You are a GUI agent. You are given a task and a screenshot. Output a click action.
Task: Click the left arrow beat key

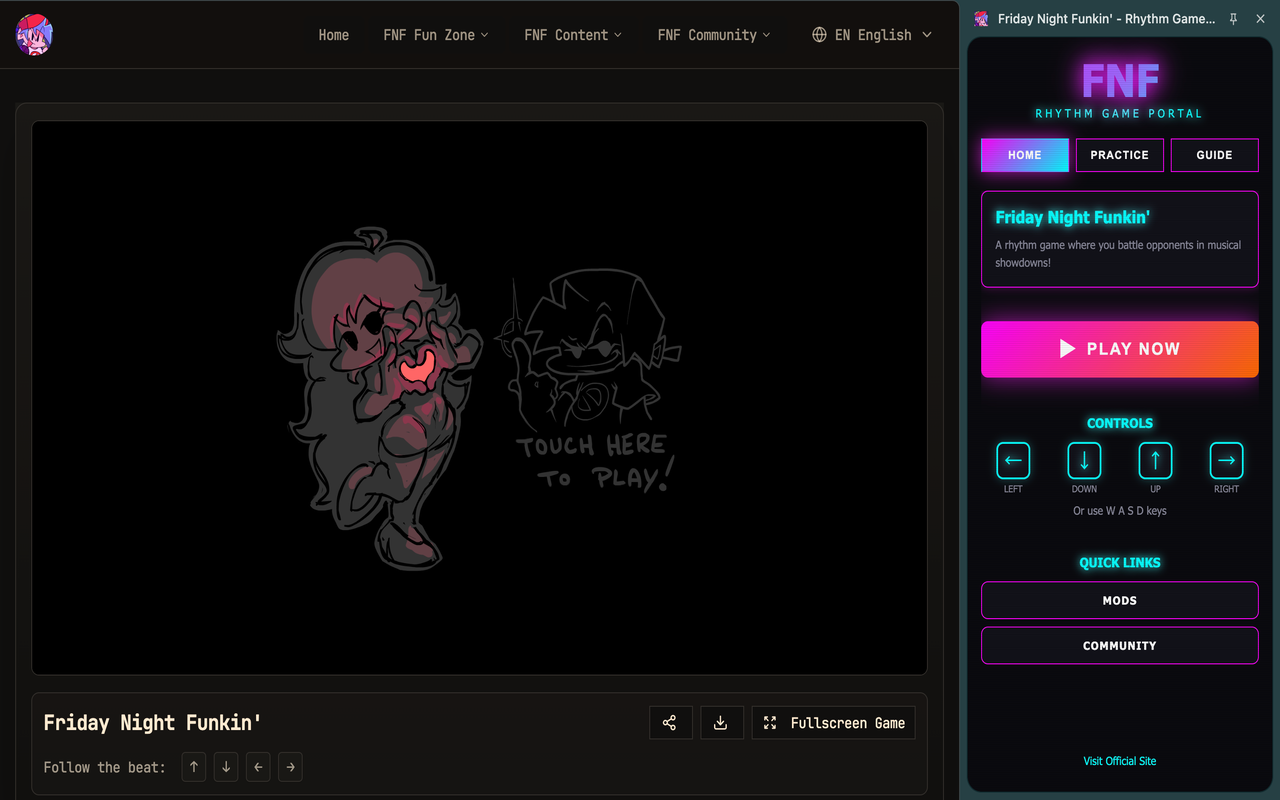258,767
